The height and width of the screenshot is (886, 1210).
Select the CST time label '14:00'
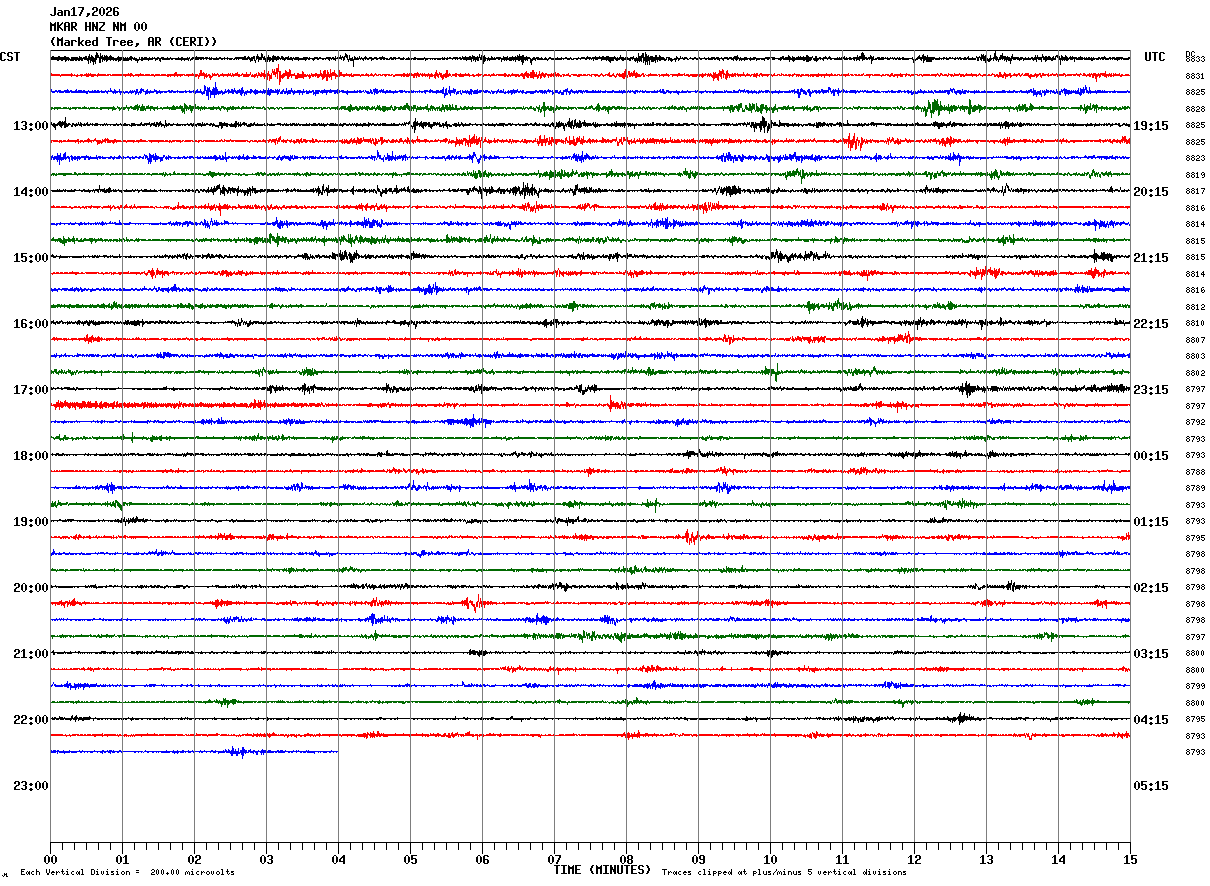click(31, 192)
